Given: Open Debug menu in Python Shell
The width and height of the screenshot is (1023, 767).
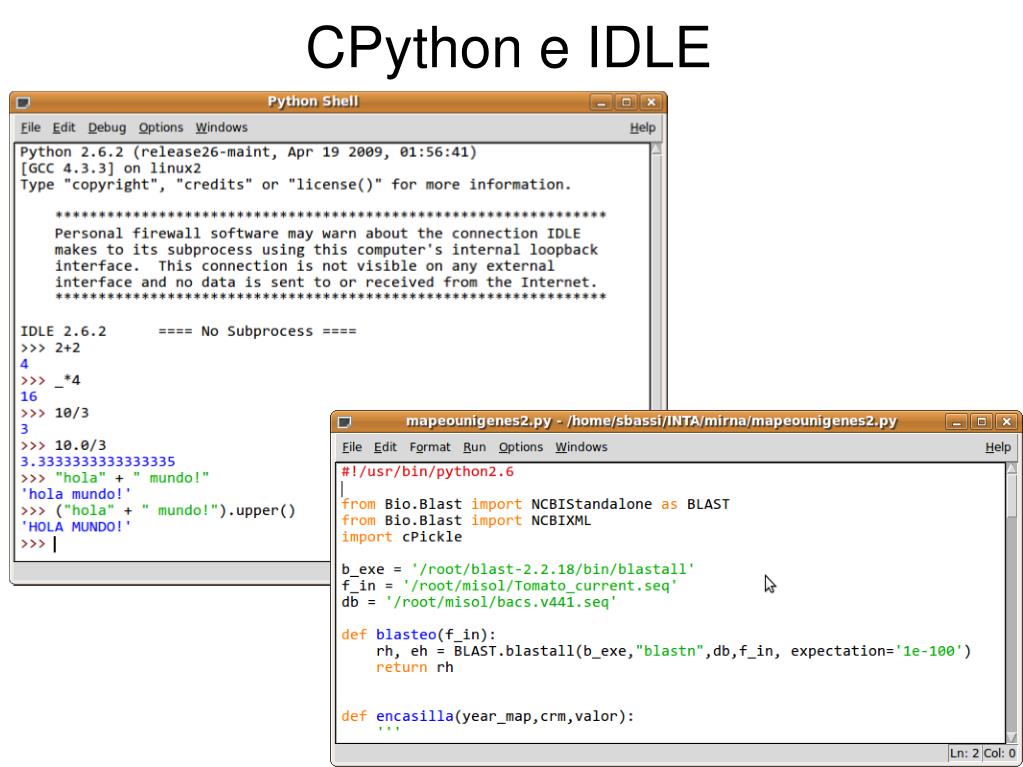Looking at the screenshot, I should coord(107,128).
